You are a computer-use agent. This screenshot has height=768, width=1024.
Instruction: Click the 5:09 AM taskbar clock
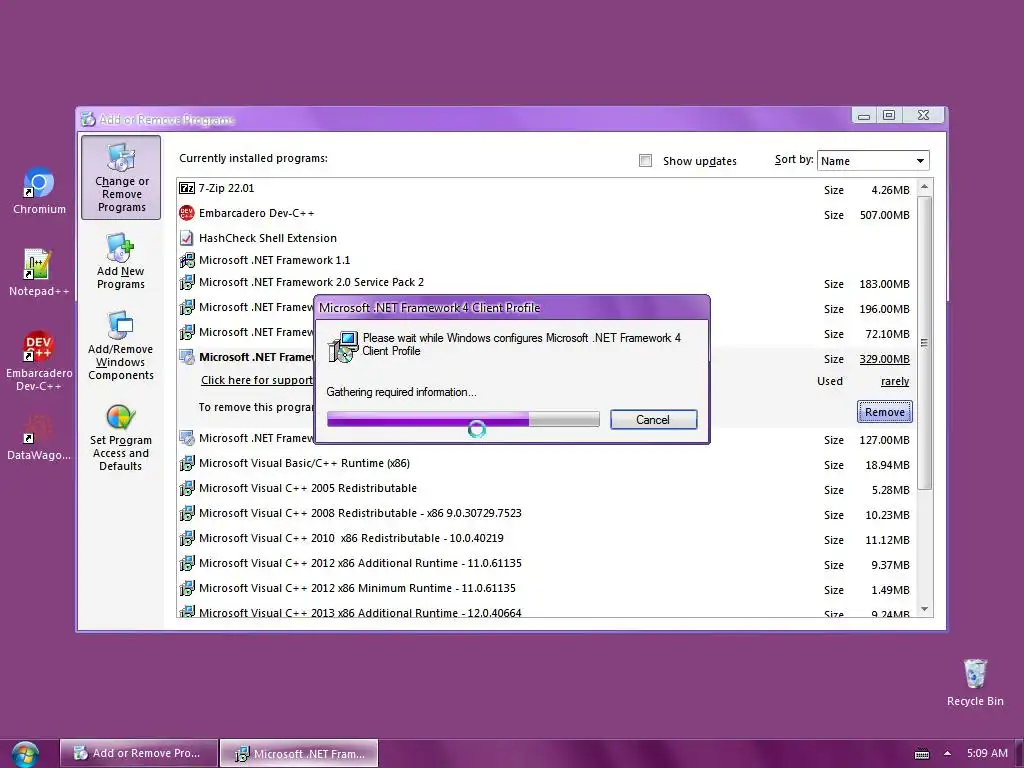pos(987,753)
